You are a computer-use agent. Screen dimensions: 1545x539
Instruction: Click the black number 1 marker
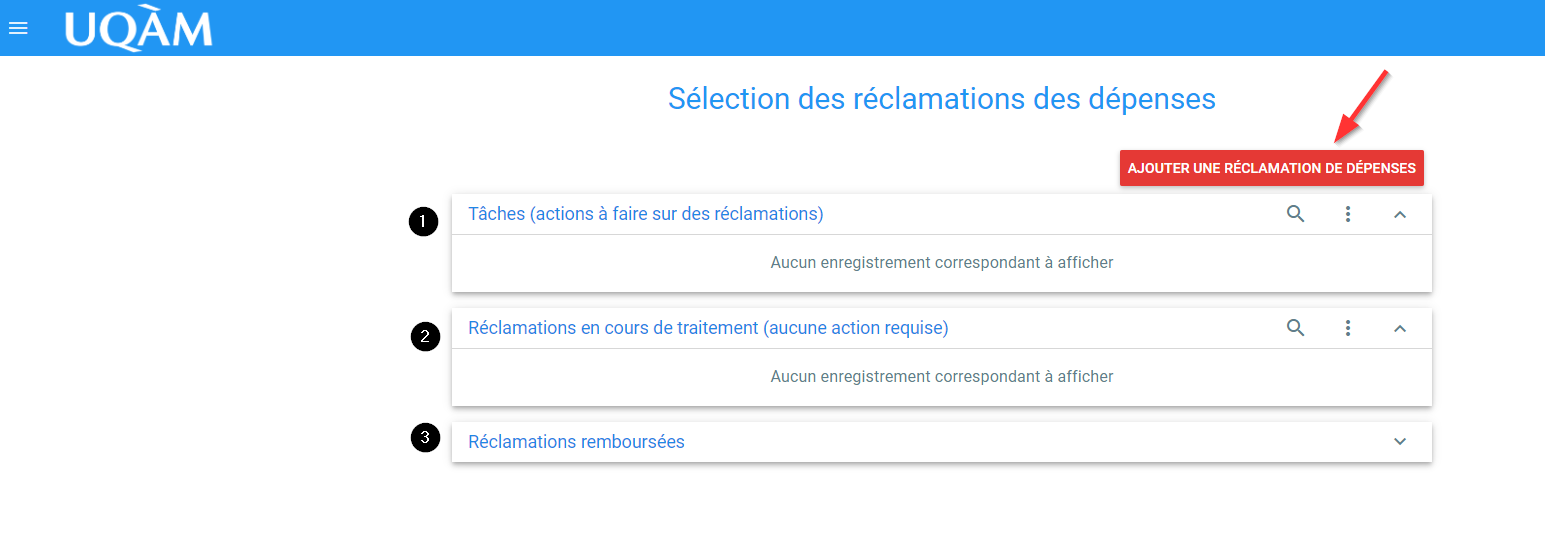tap(424, 221)
